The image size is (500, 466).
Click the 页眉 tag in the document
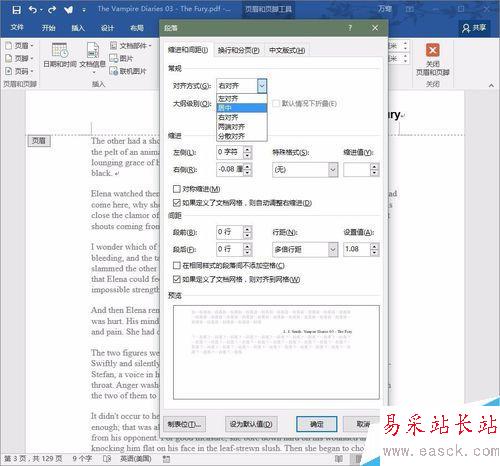click(x=39, y=141)
